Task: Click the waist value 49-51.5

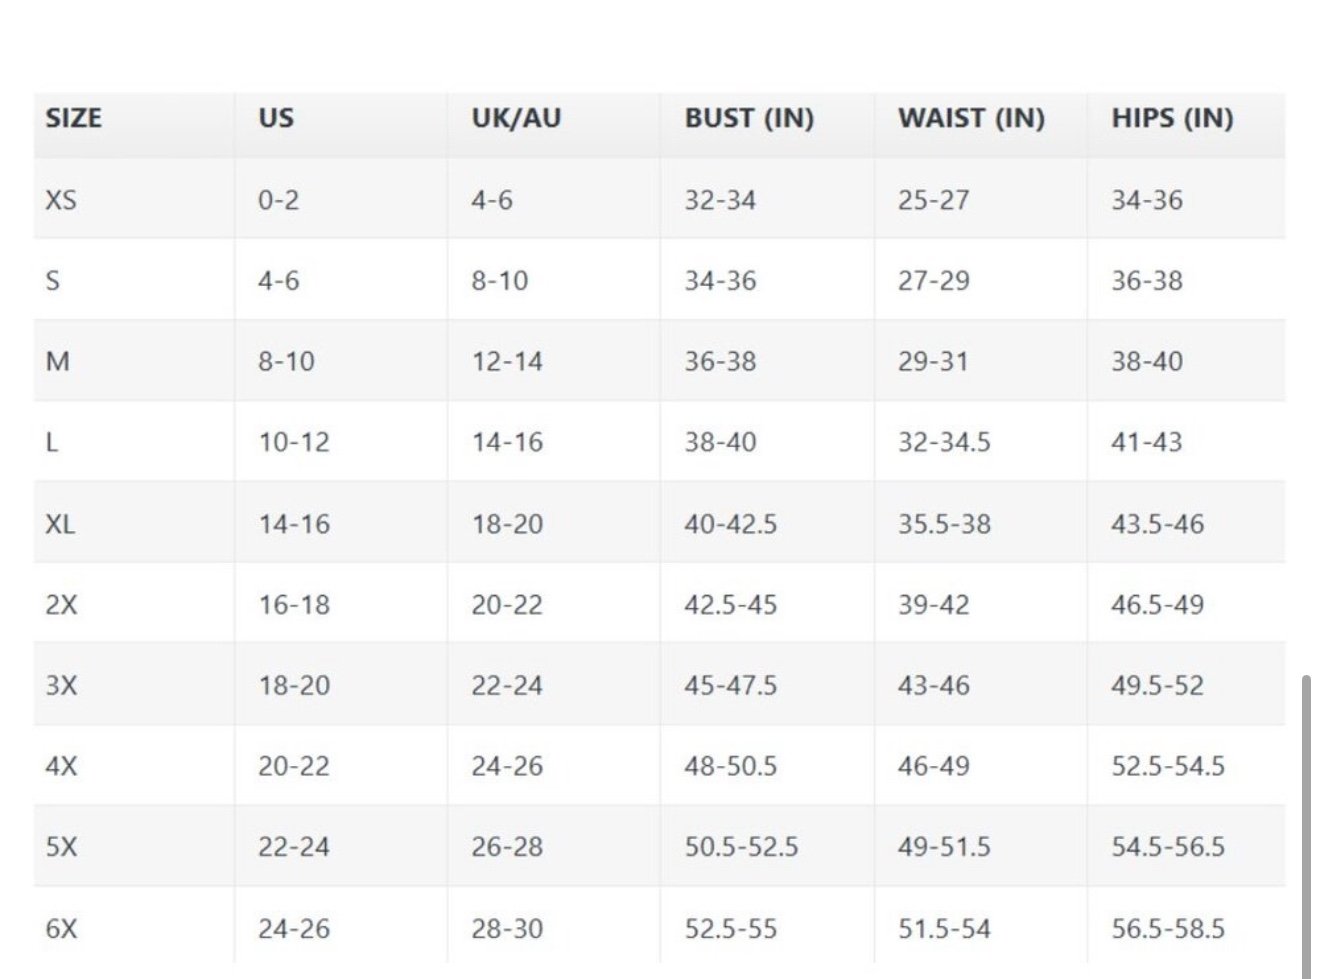Action: (944, 847)
